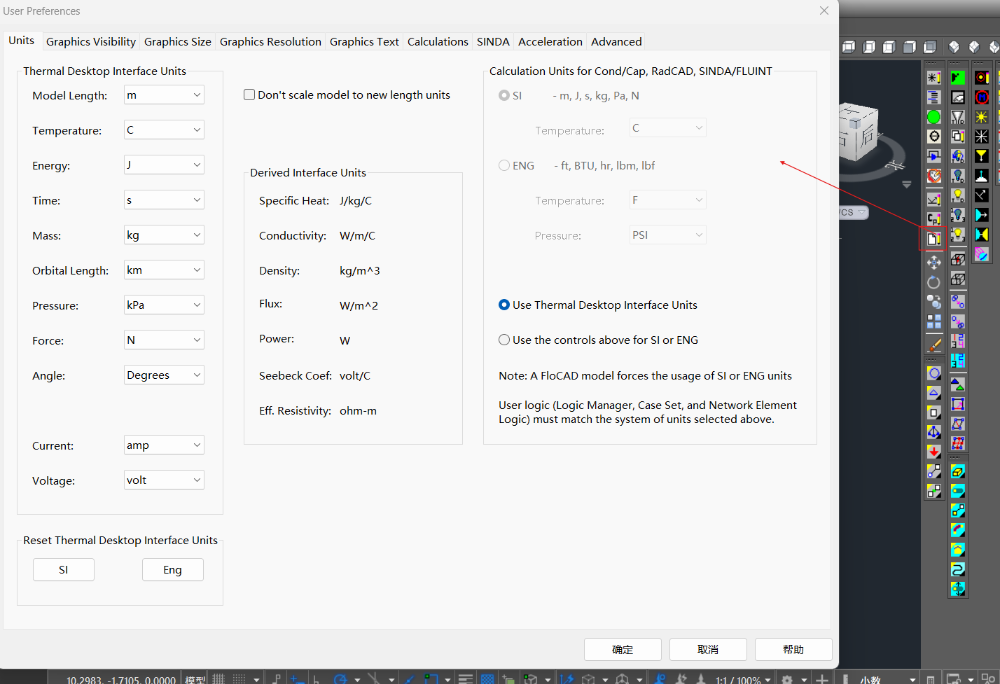Click the yellow sun icon in toolbar
Screen dimensions: 1000x684
(x=982, y=117)
